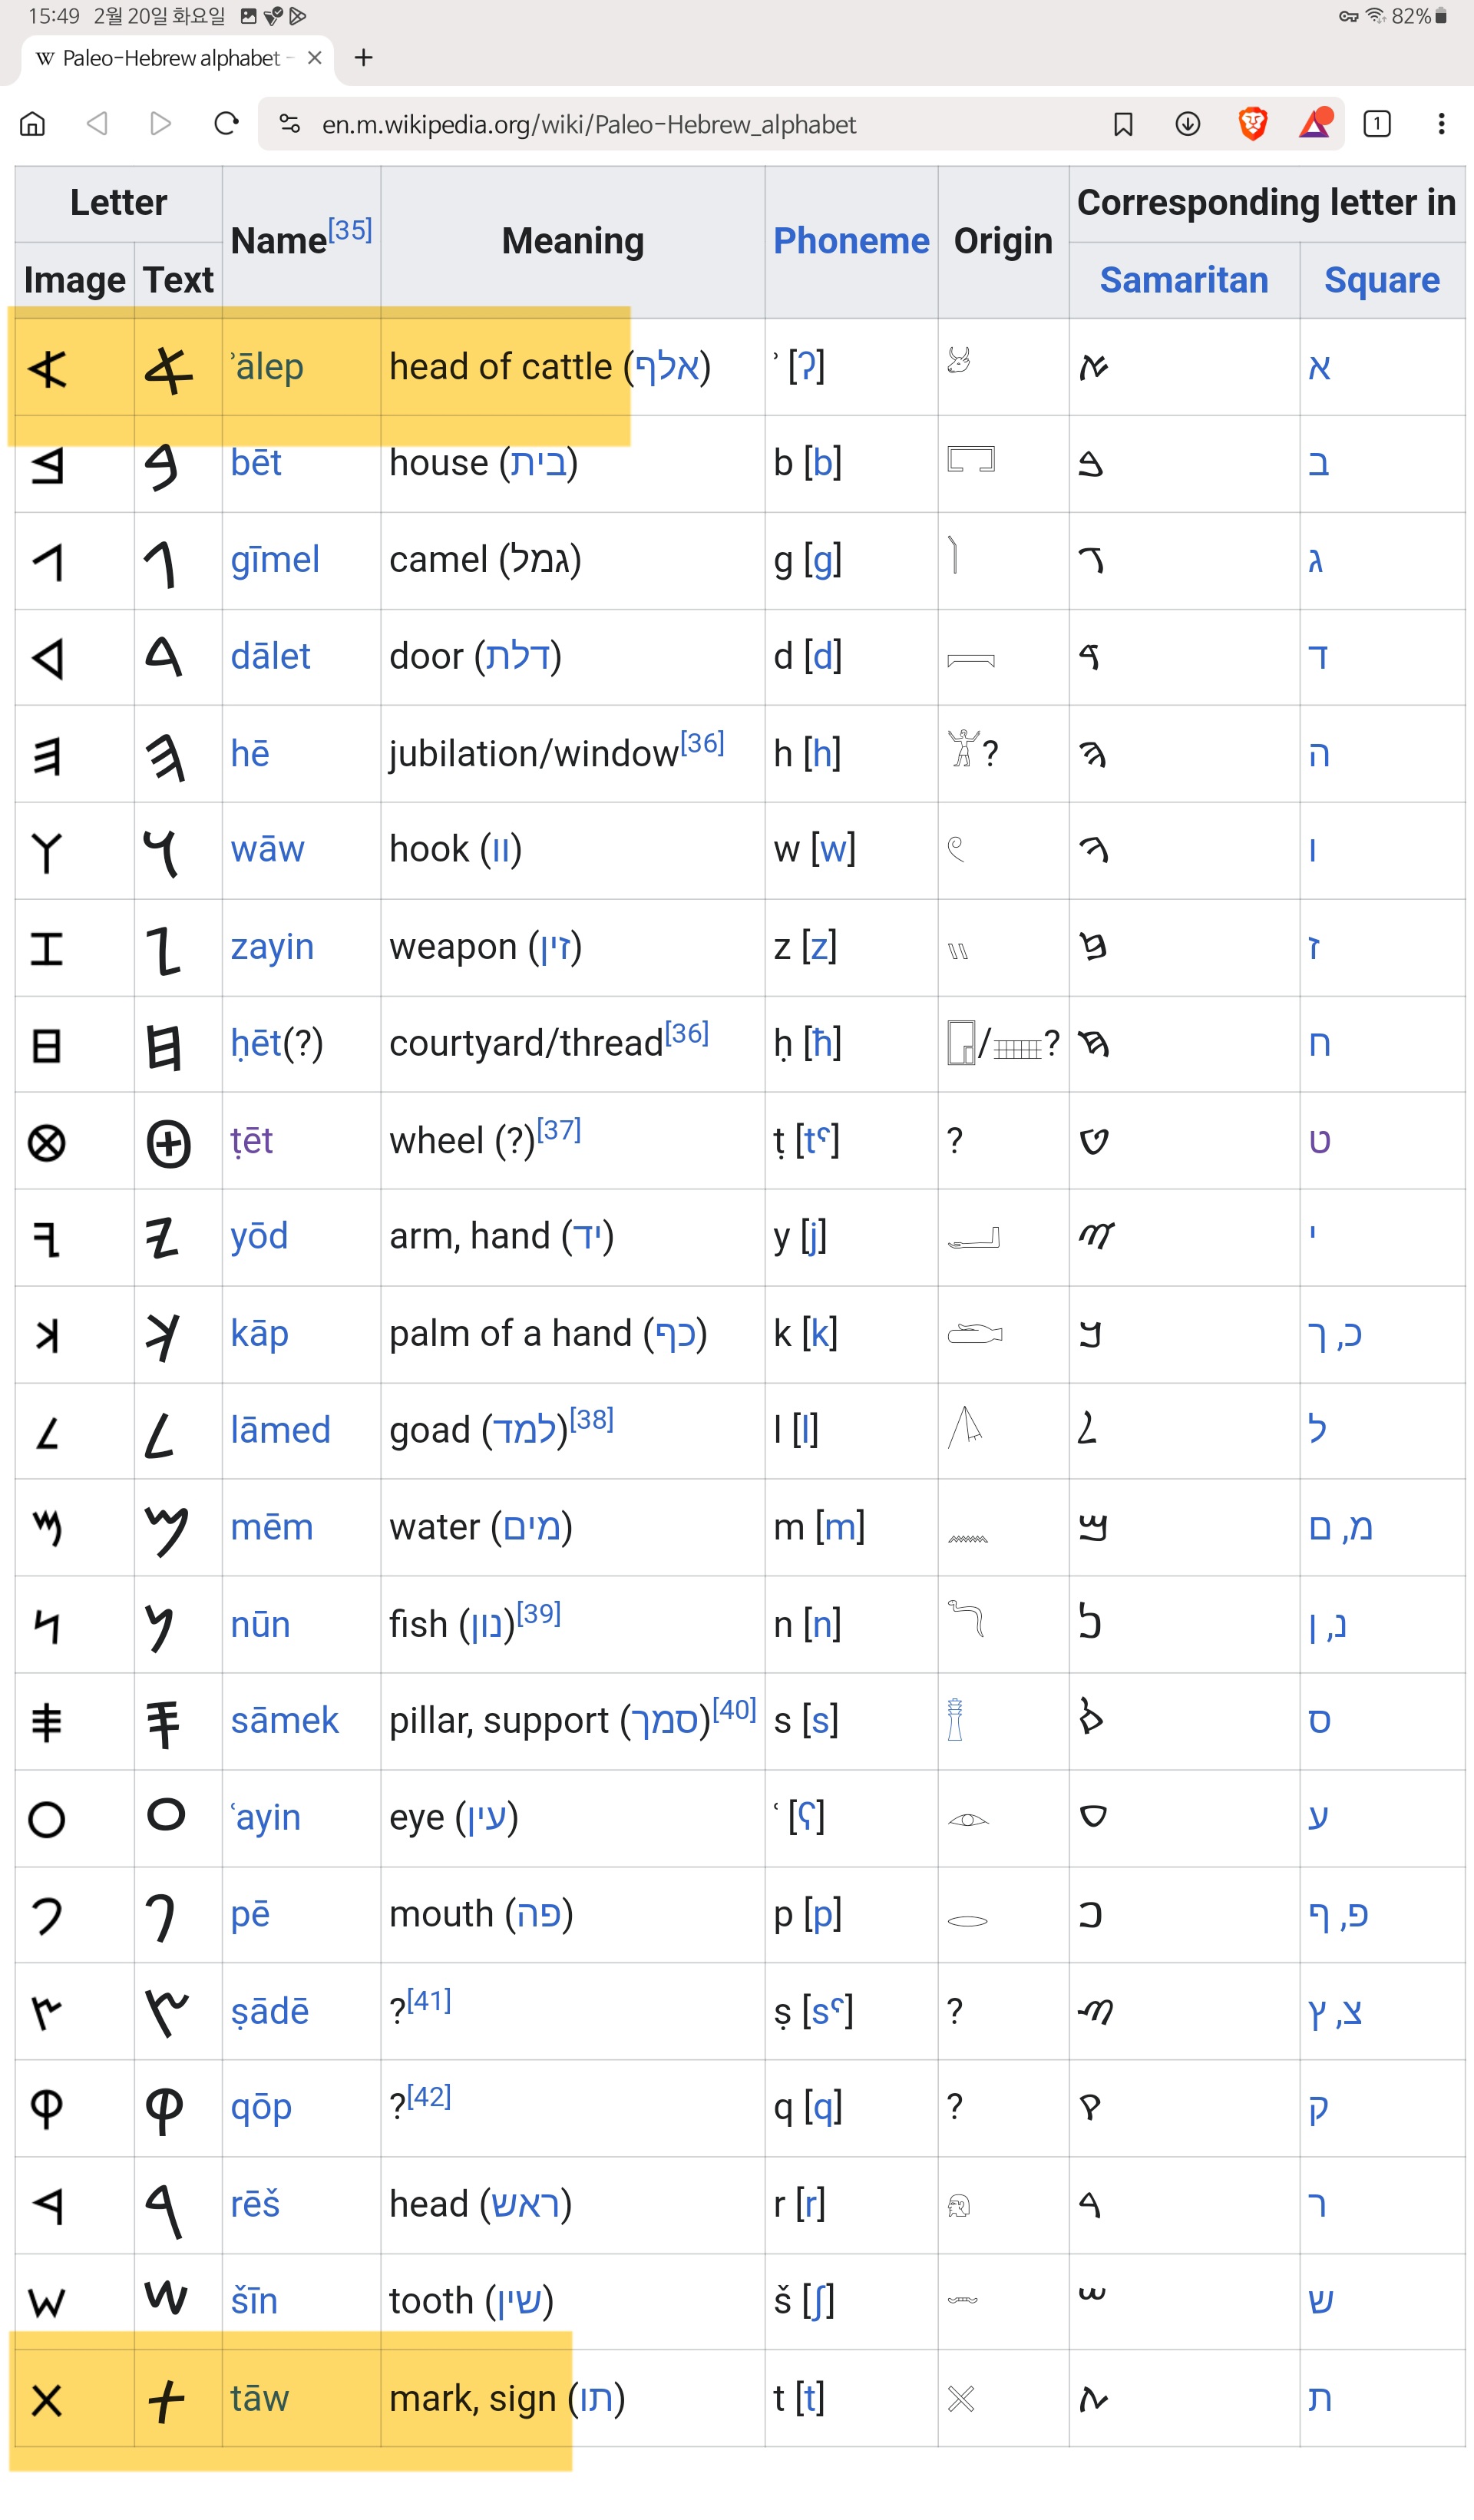Open a new tab with plus
The width and height of the screenshot is (1474, 2520).
[364, 58]
